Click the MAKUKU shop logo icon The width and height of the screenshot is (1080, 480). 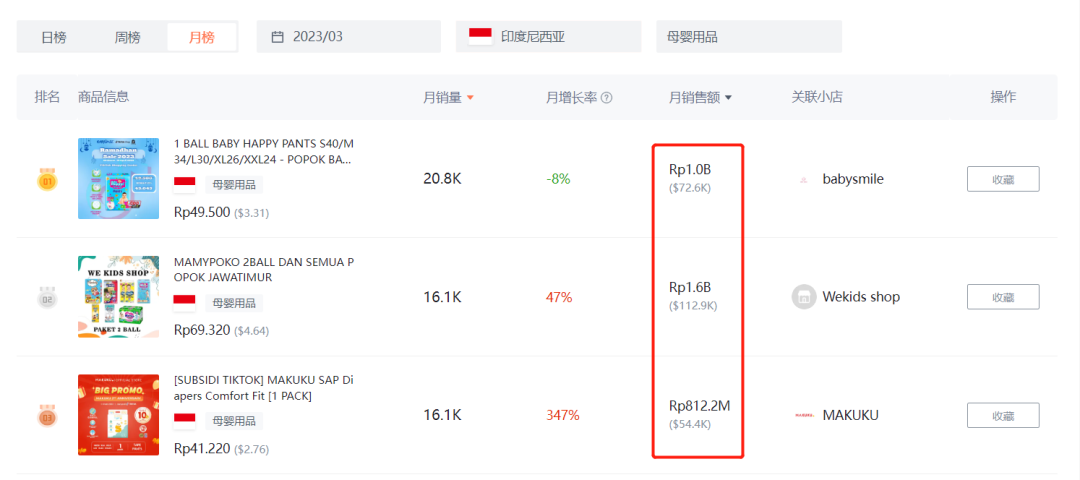pos(802,415)
